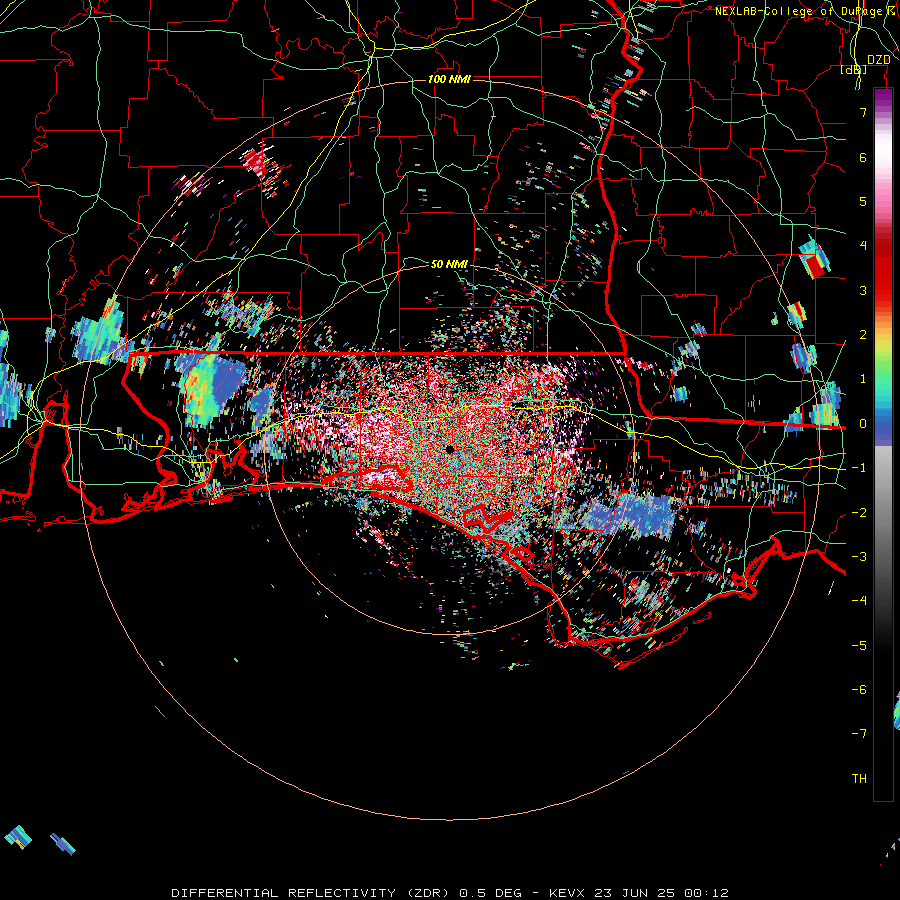Click the 6 dB tick label
Image resolution: width=900 pixels, height=900 pixels.
[x=863, y=157]
